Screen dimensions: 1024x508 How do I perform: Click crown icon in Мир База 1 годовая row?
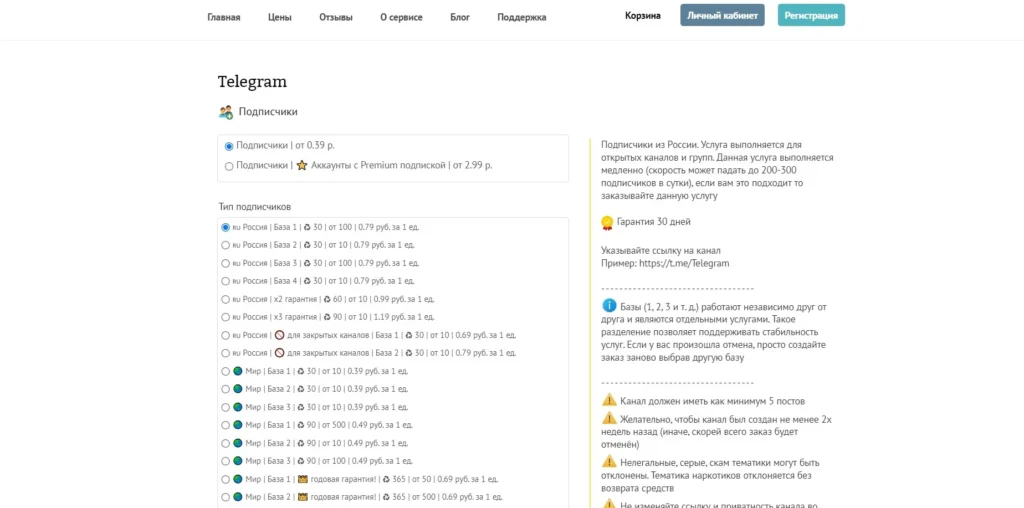[302, 479]
